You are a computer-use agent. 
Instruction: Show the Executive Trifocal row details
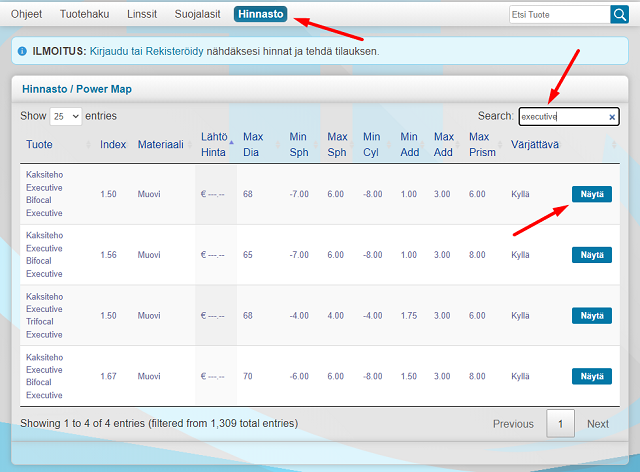591,315
